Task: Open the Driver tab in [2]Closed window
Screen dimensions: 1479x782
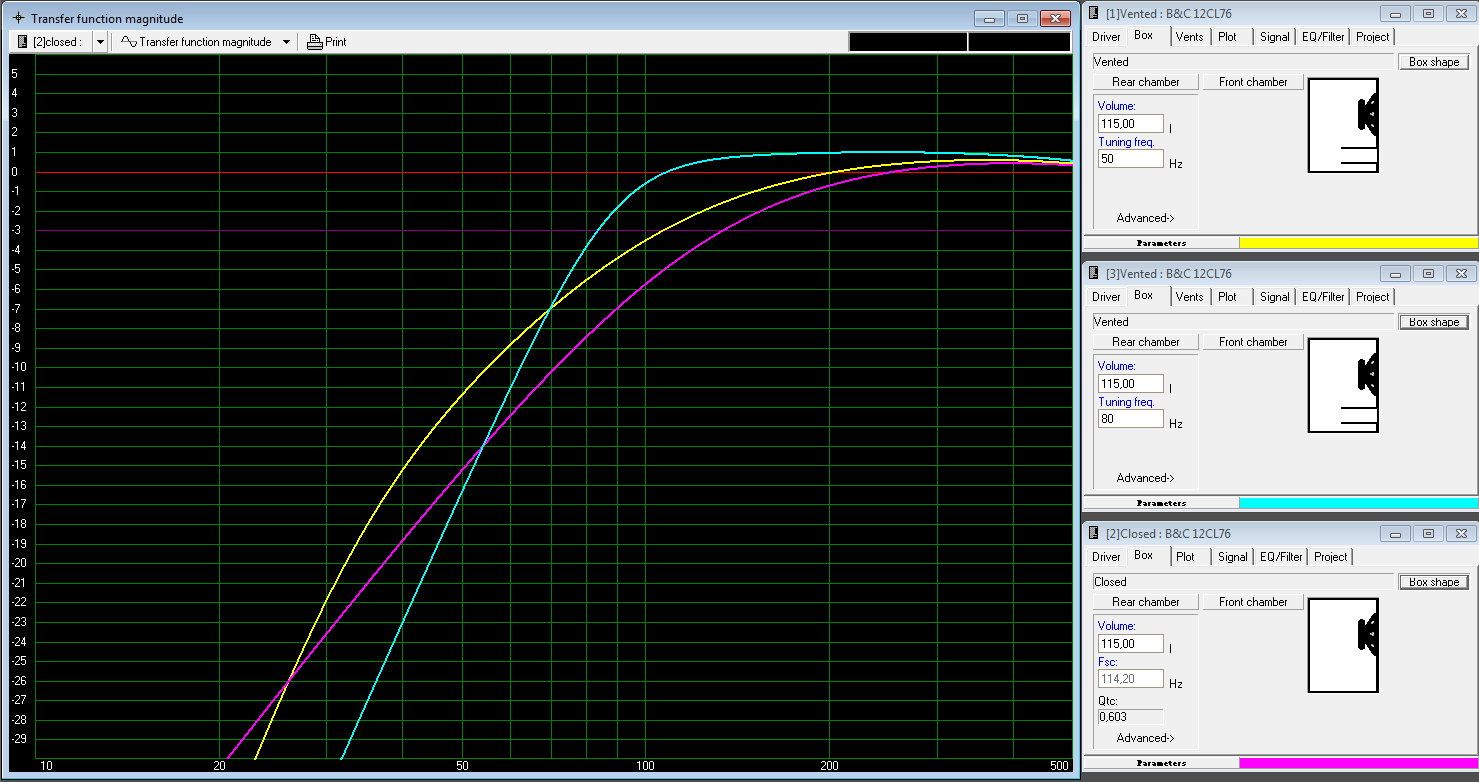Action: (x=1106, y=557)
